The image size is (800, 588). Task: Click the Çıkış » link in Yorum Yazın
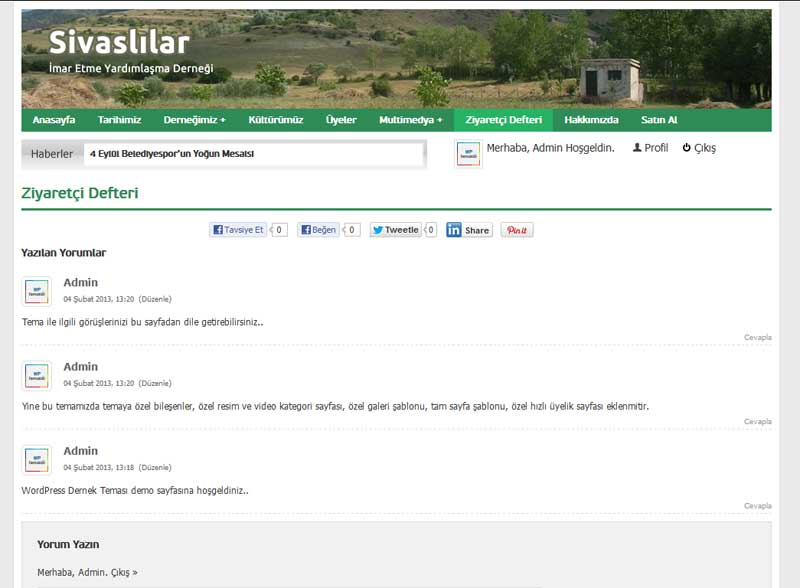point(124,573)
